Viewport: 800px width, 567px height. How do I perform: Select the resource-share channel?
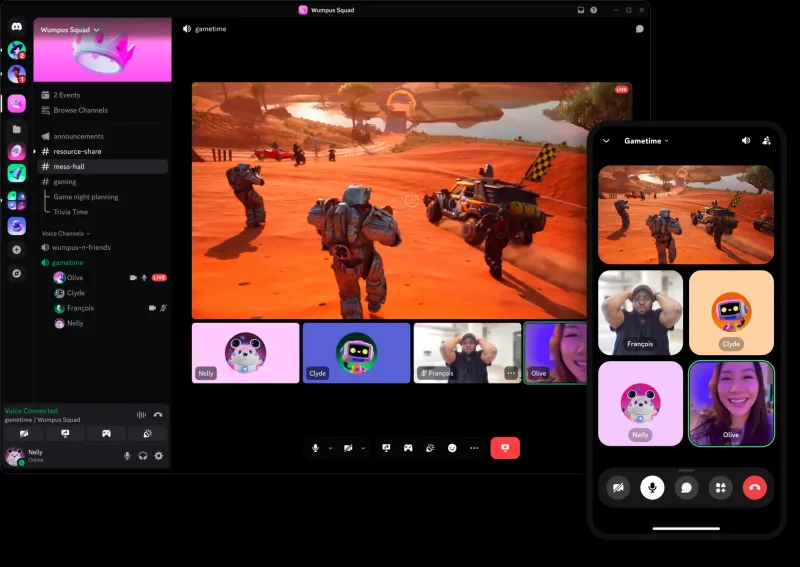coord(103,152)
